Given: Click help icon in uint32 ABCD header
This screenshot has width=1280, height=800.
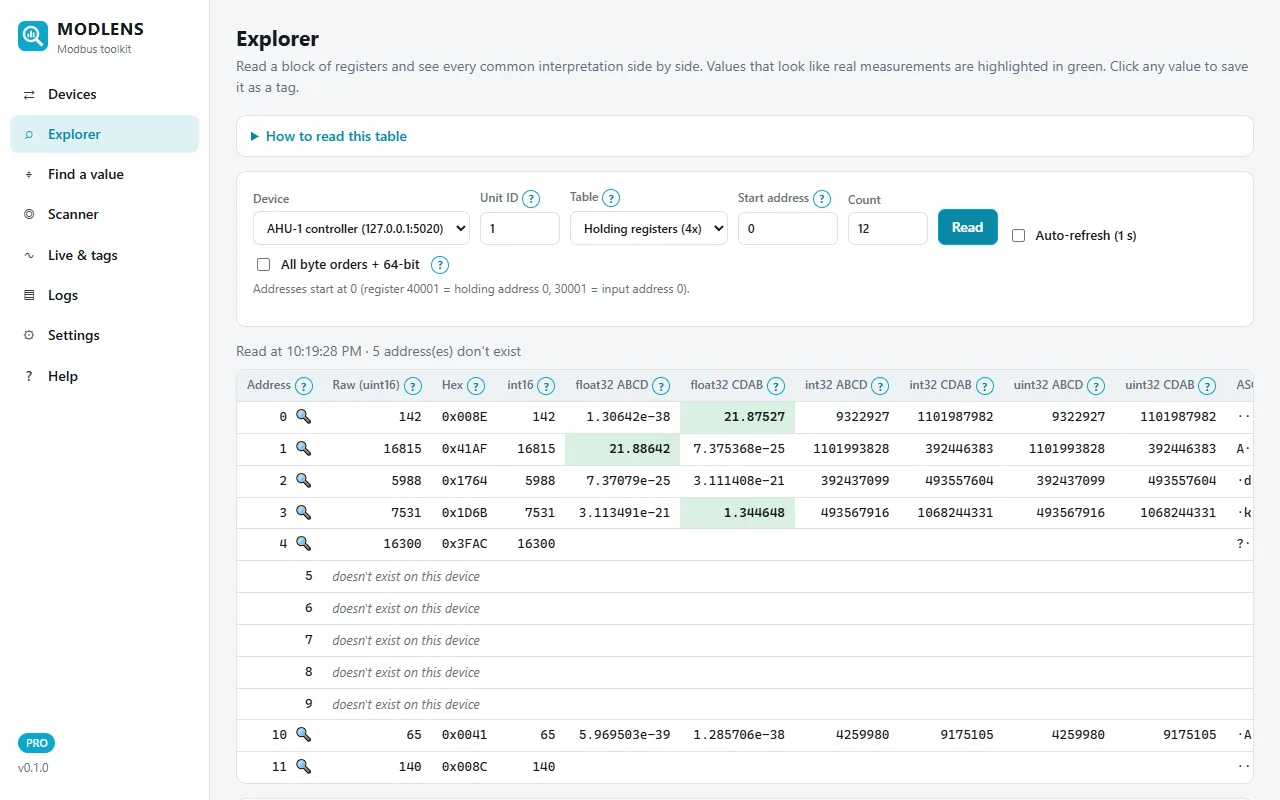Looking at the screenshot, I should (x=1096, y=386).
